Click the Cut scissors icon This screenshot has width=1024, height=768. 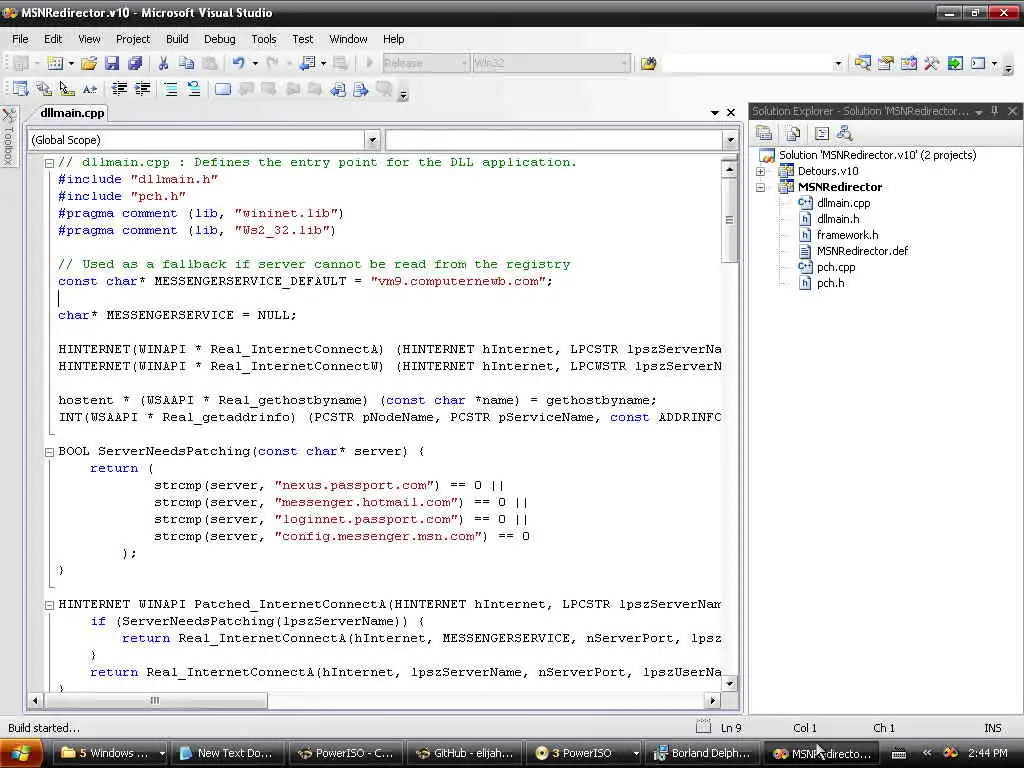(x=163, y=63)
